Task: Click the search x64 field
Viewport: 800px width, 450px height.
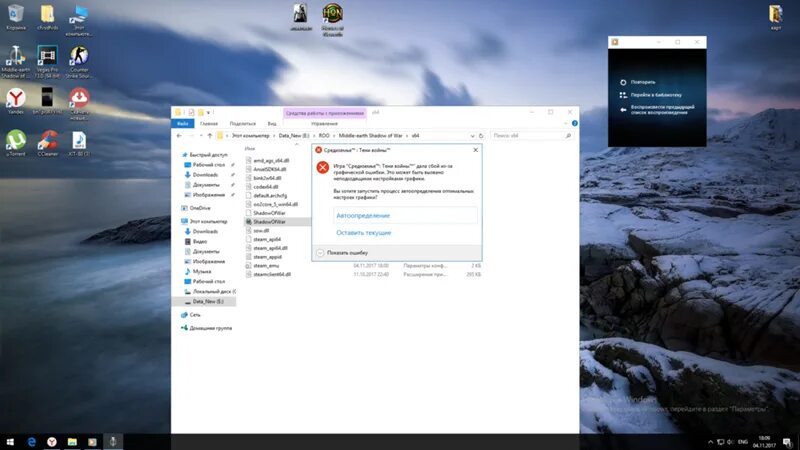Action: pos(531,136)
